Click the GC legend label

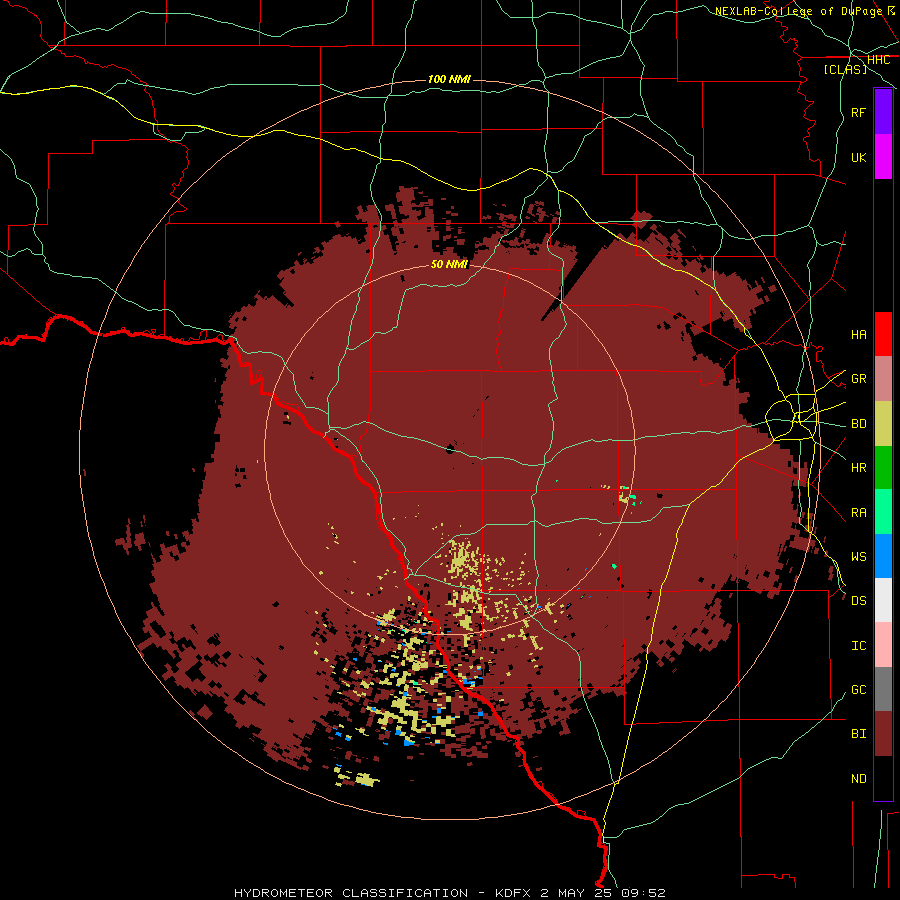[x=858, y=689]
